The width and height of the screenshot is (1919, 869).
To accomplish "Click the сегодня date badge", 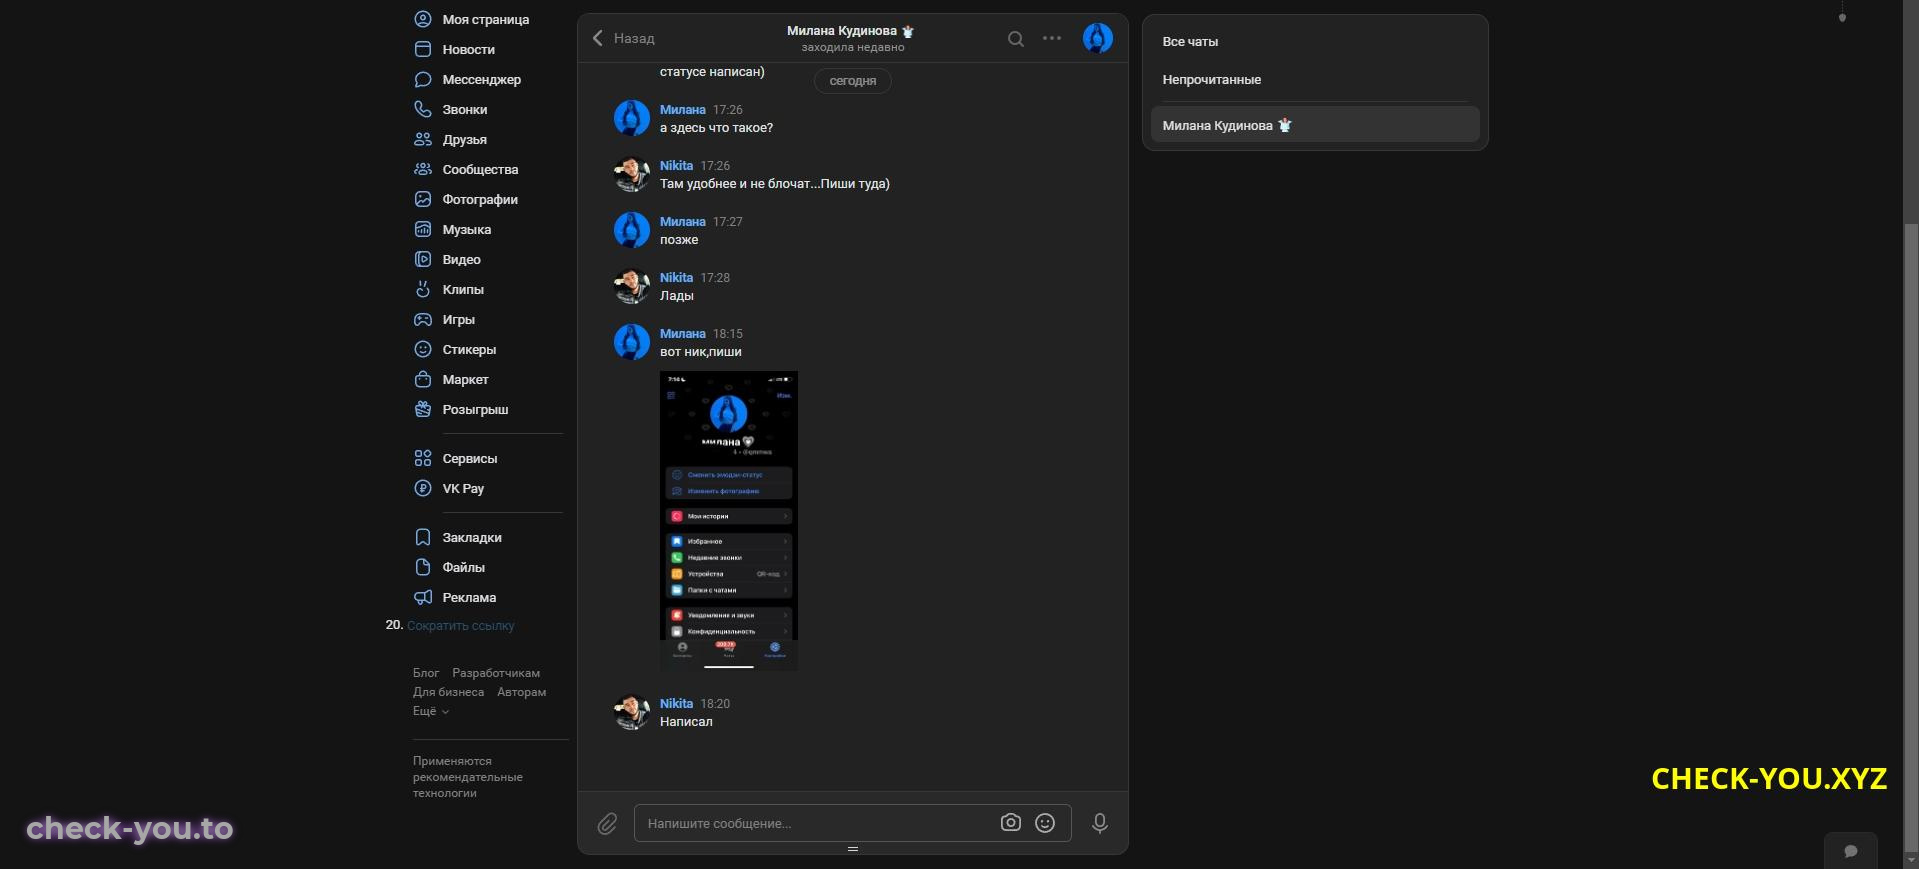I will (x=853, y=81).
